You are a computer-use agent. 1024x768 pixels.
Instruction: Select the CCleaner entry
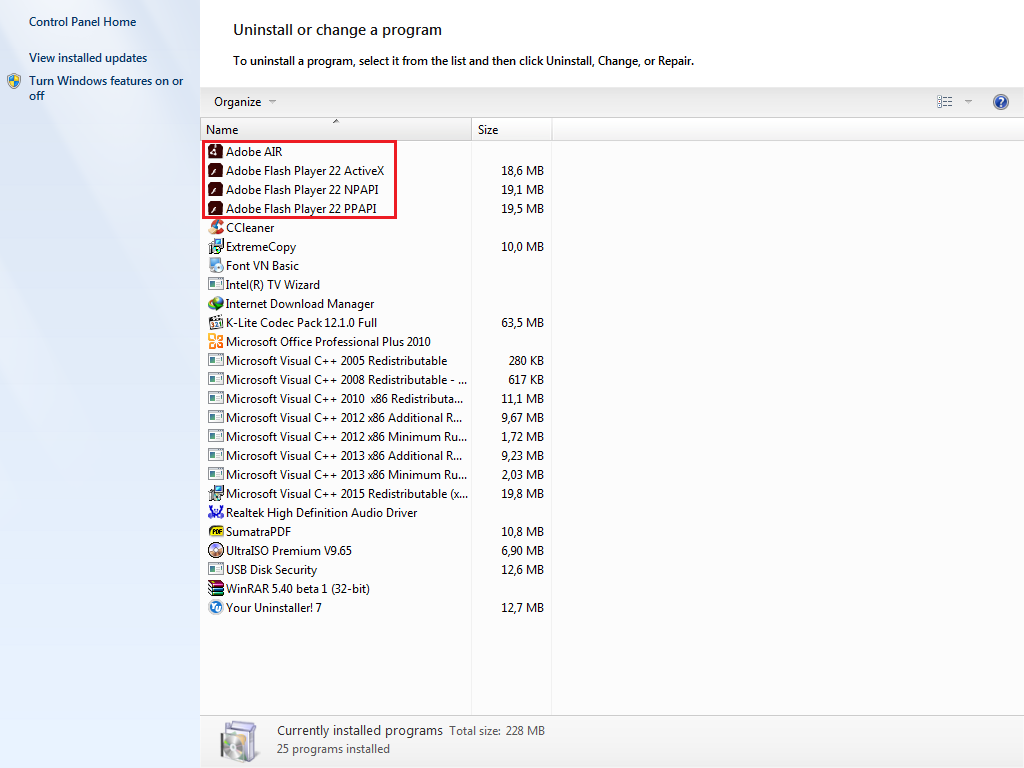tap(250, 227)
